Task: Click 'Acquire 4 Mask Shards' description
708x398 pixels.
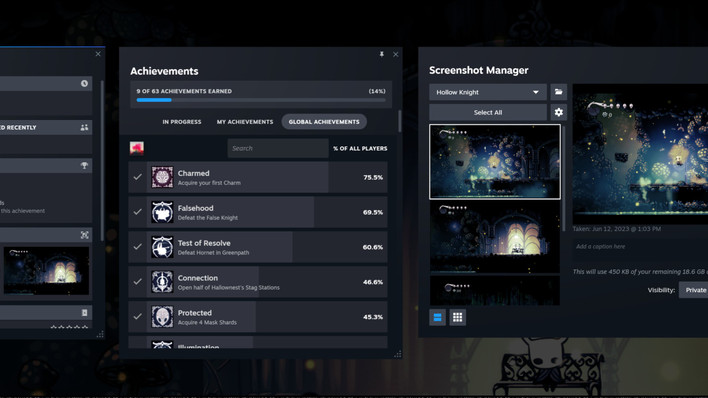Action: coord(207,323)
